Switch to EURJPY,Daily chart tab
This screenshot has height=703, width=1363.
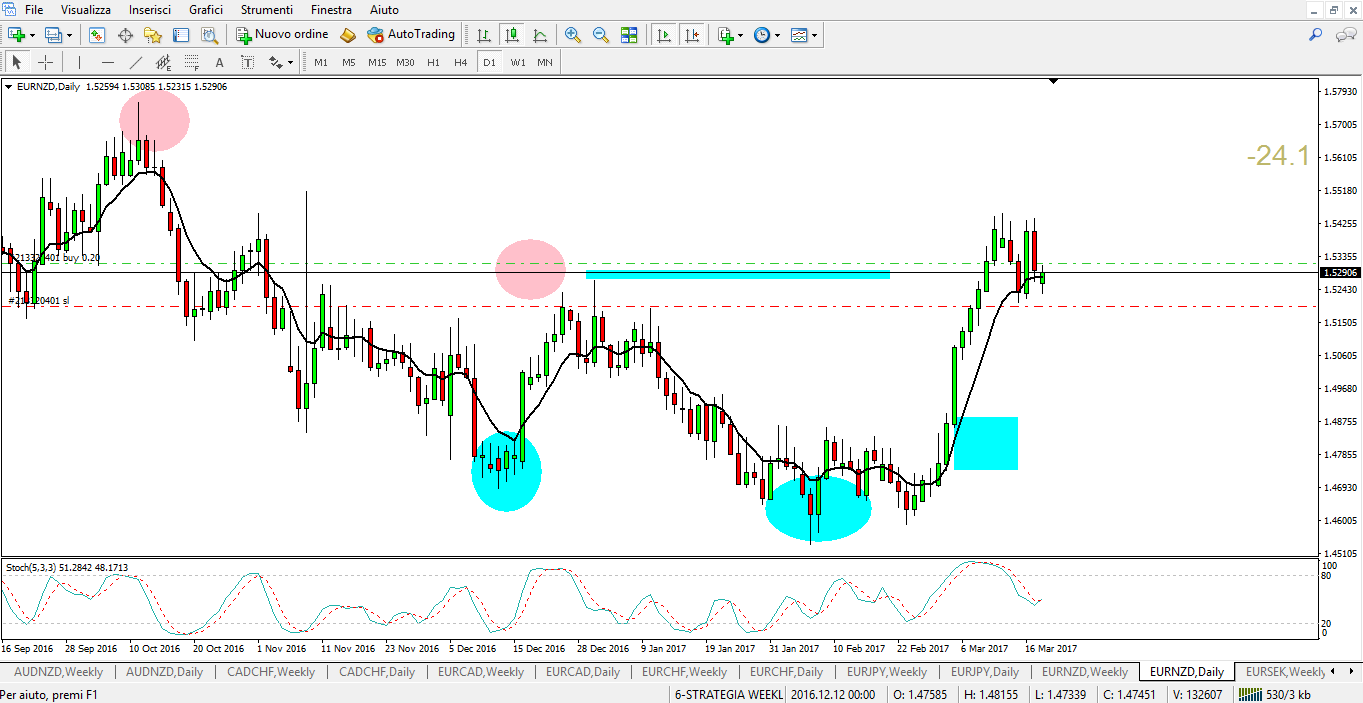point(985,672)
